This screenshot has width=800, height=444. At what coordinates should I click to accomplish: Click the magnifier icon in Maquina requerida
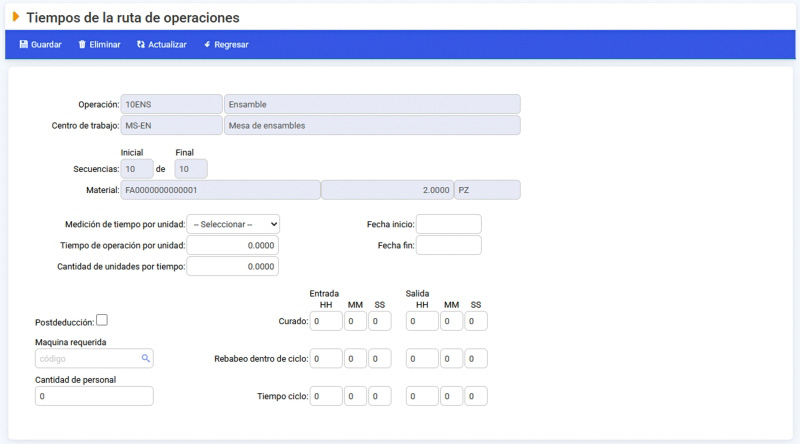[145, 358]
